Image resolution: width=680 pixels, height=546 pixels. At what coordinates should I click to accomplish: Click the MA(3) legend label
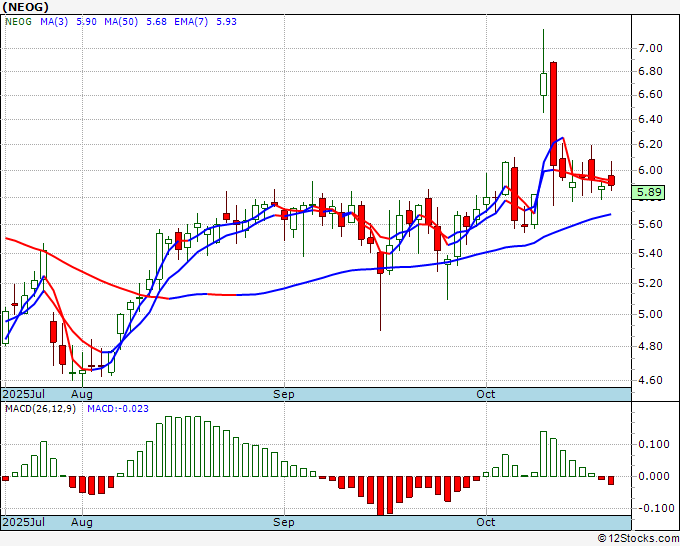point(54,22)
